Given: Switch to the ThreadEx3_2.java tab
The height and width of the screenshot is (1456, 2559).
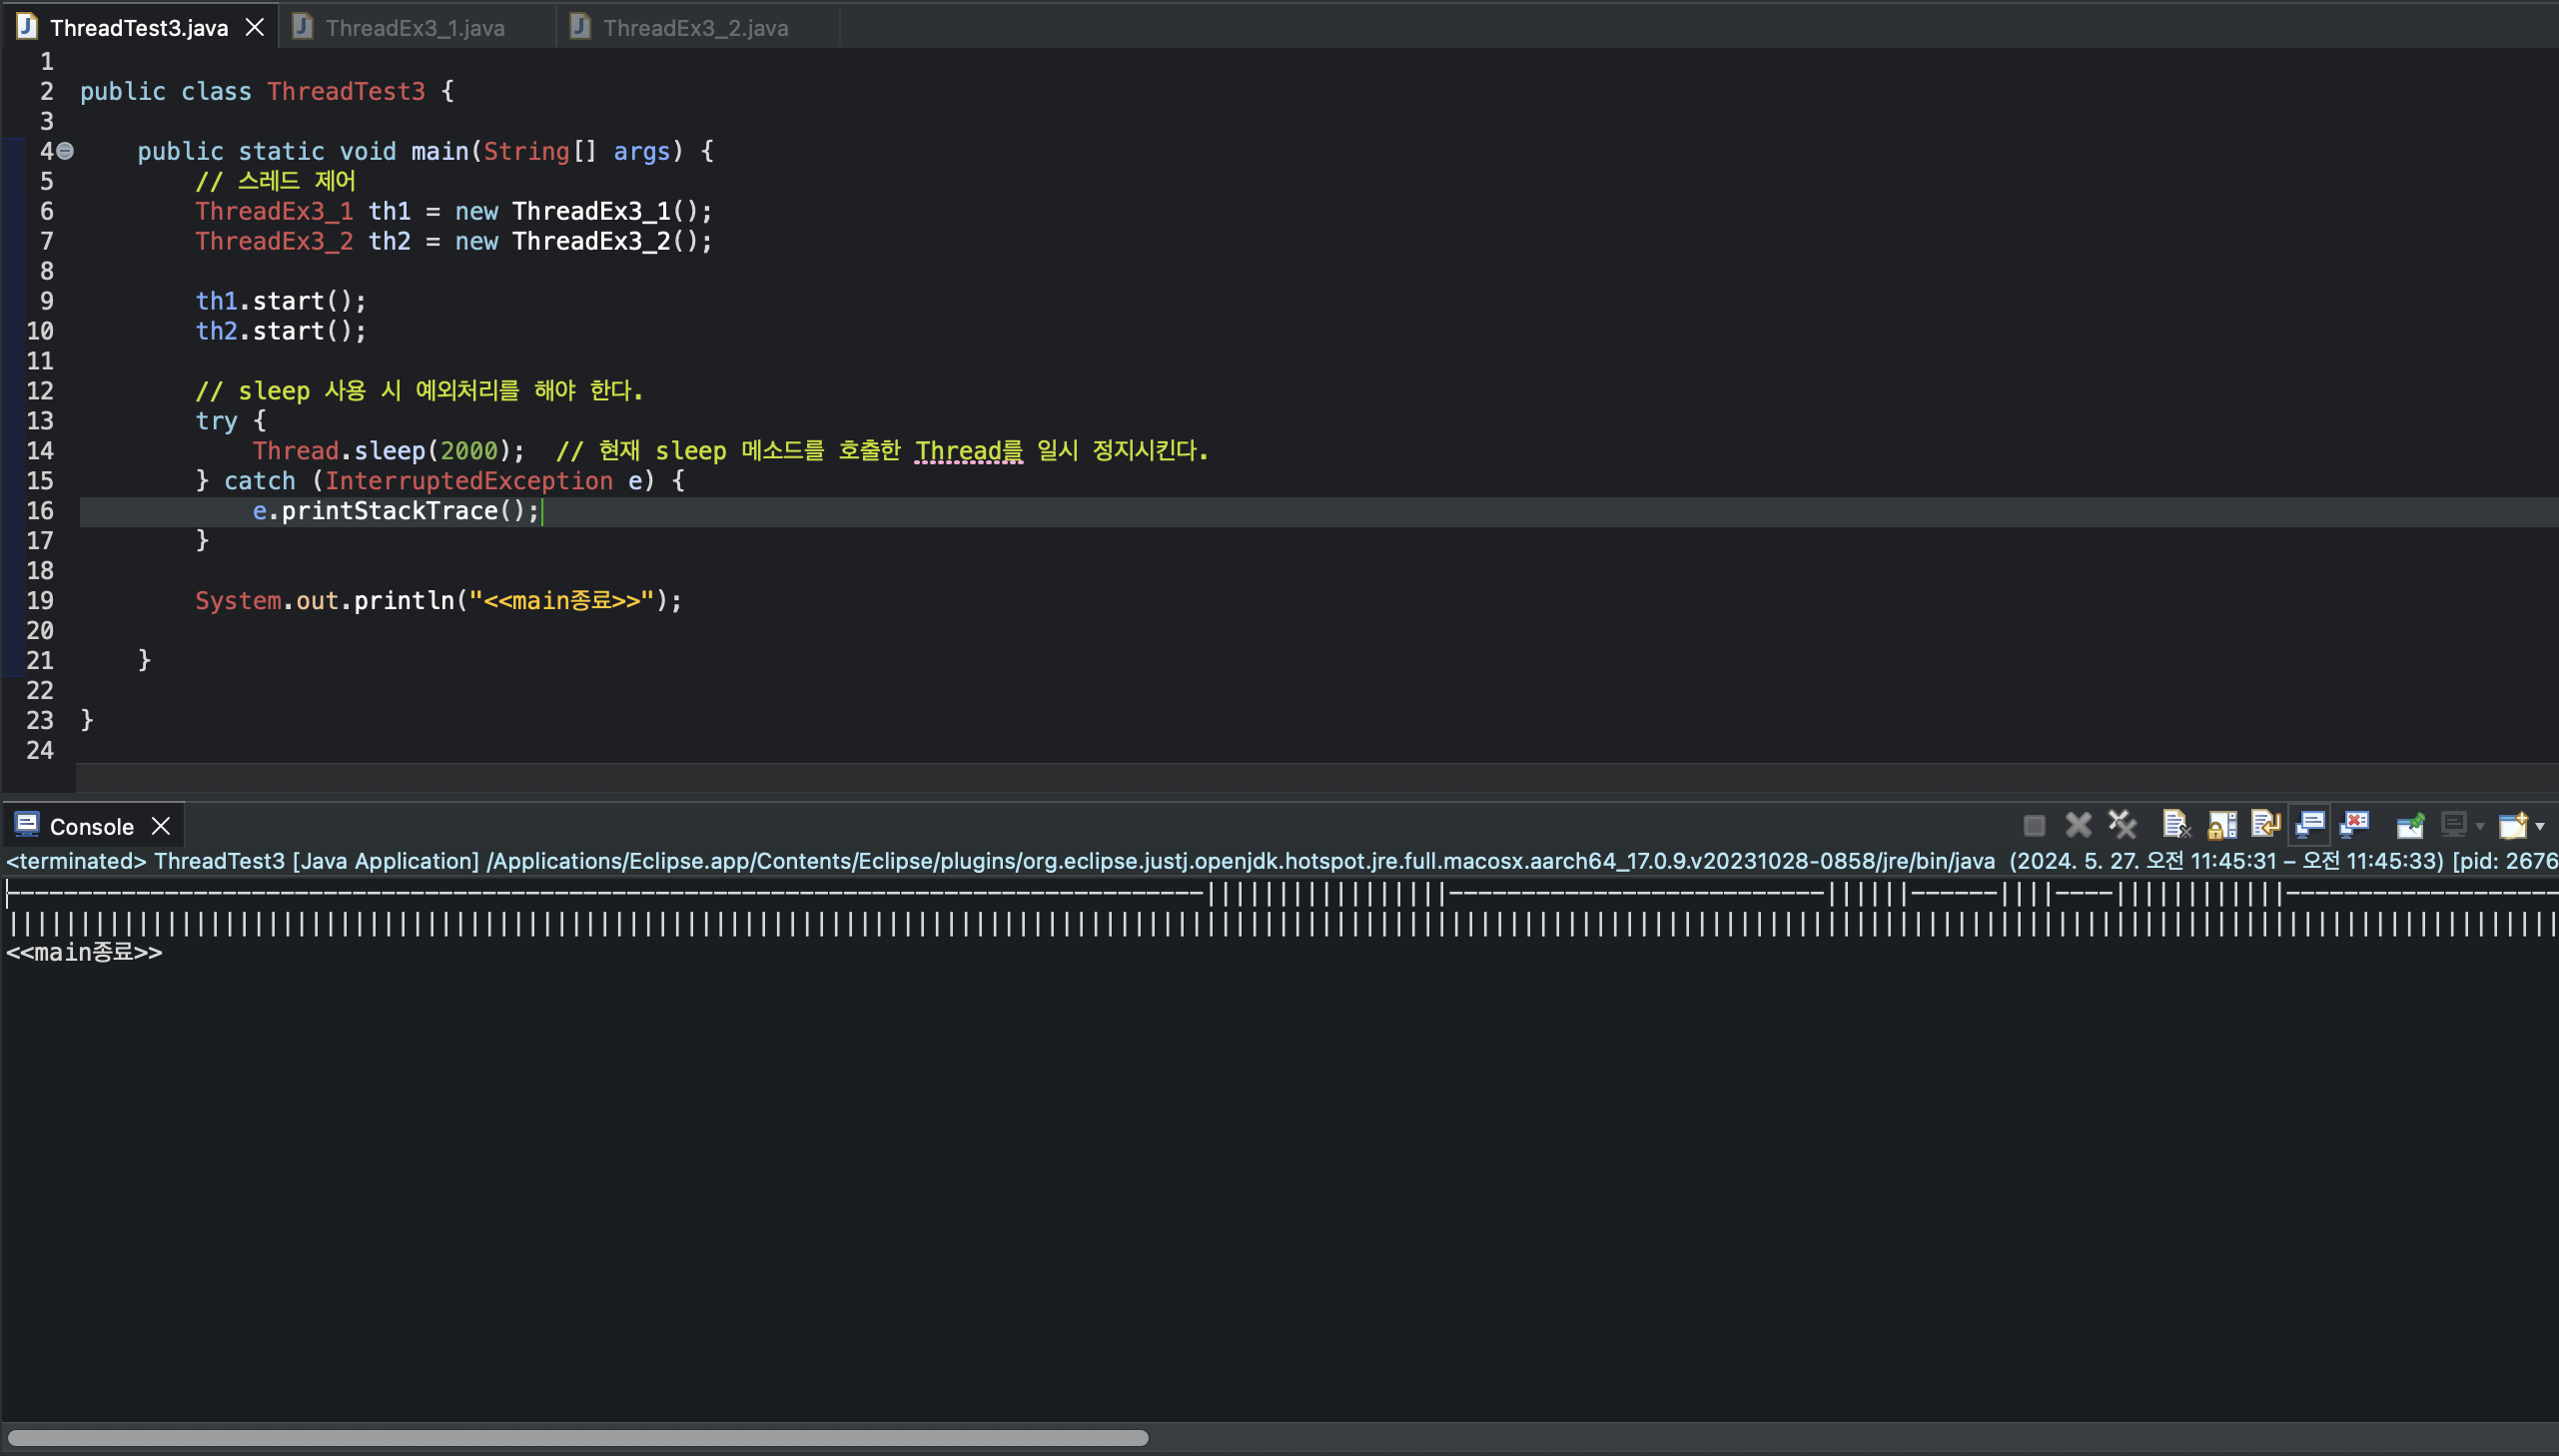Looking at the screenshot, I should click(695, 28).
